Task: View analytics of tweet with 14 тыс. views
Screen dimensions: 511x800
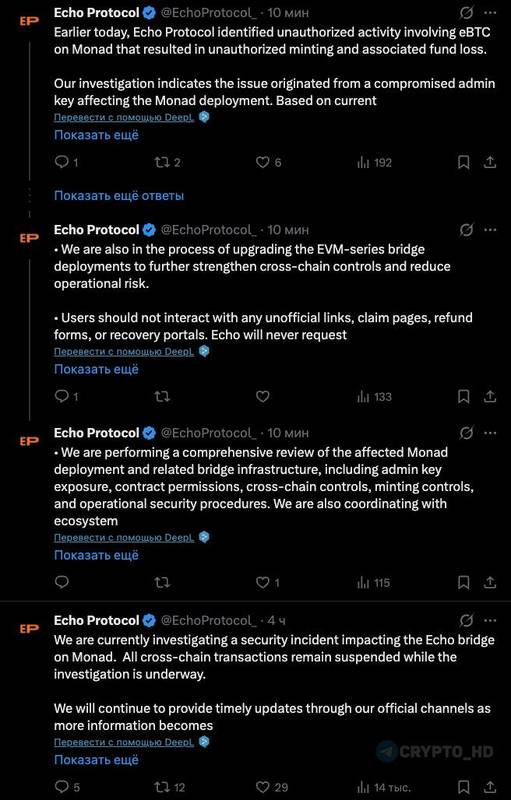Action: [384, 787]
